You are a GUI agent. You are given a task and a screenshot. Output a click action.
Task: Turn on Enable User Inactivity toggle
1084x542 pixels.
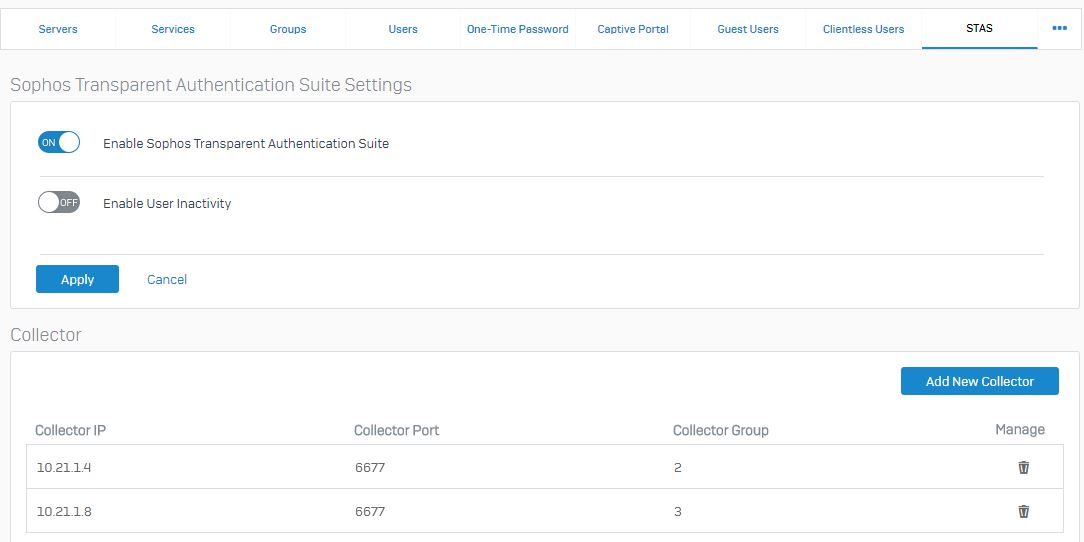coord(59,203)
